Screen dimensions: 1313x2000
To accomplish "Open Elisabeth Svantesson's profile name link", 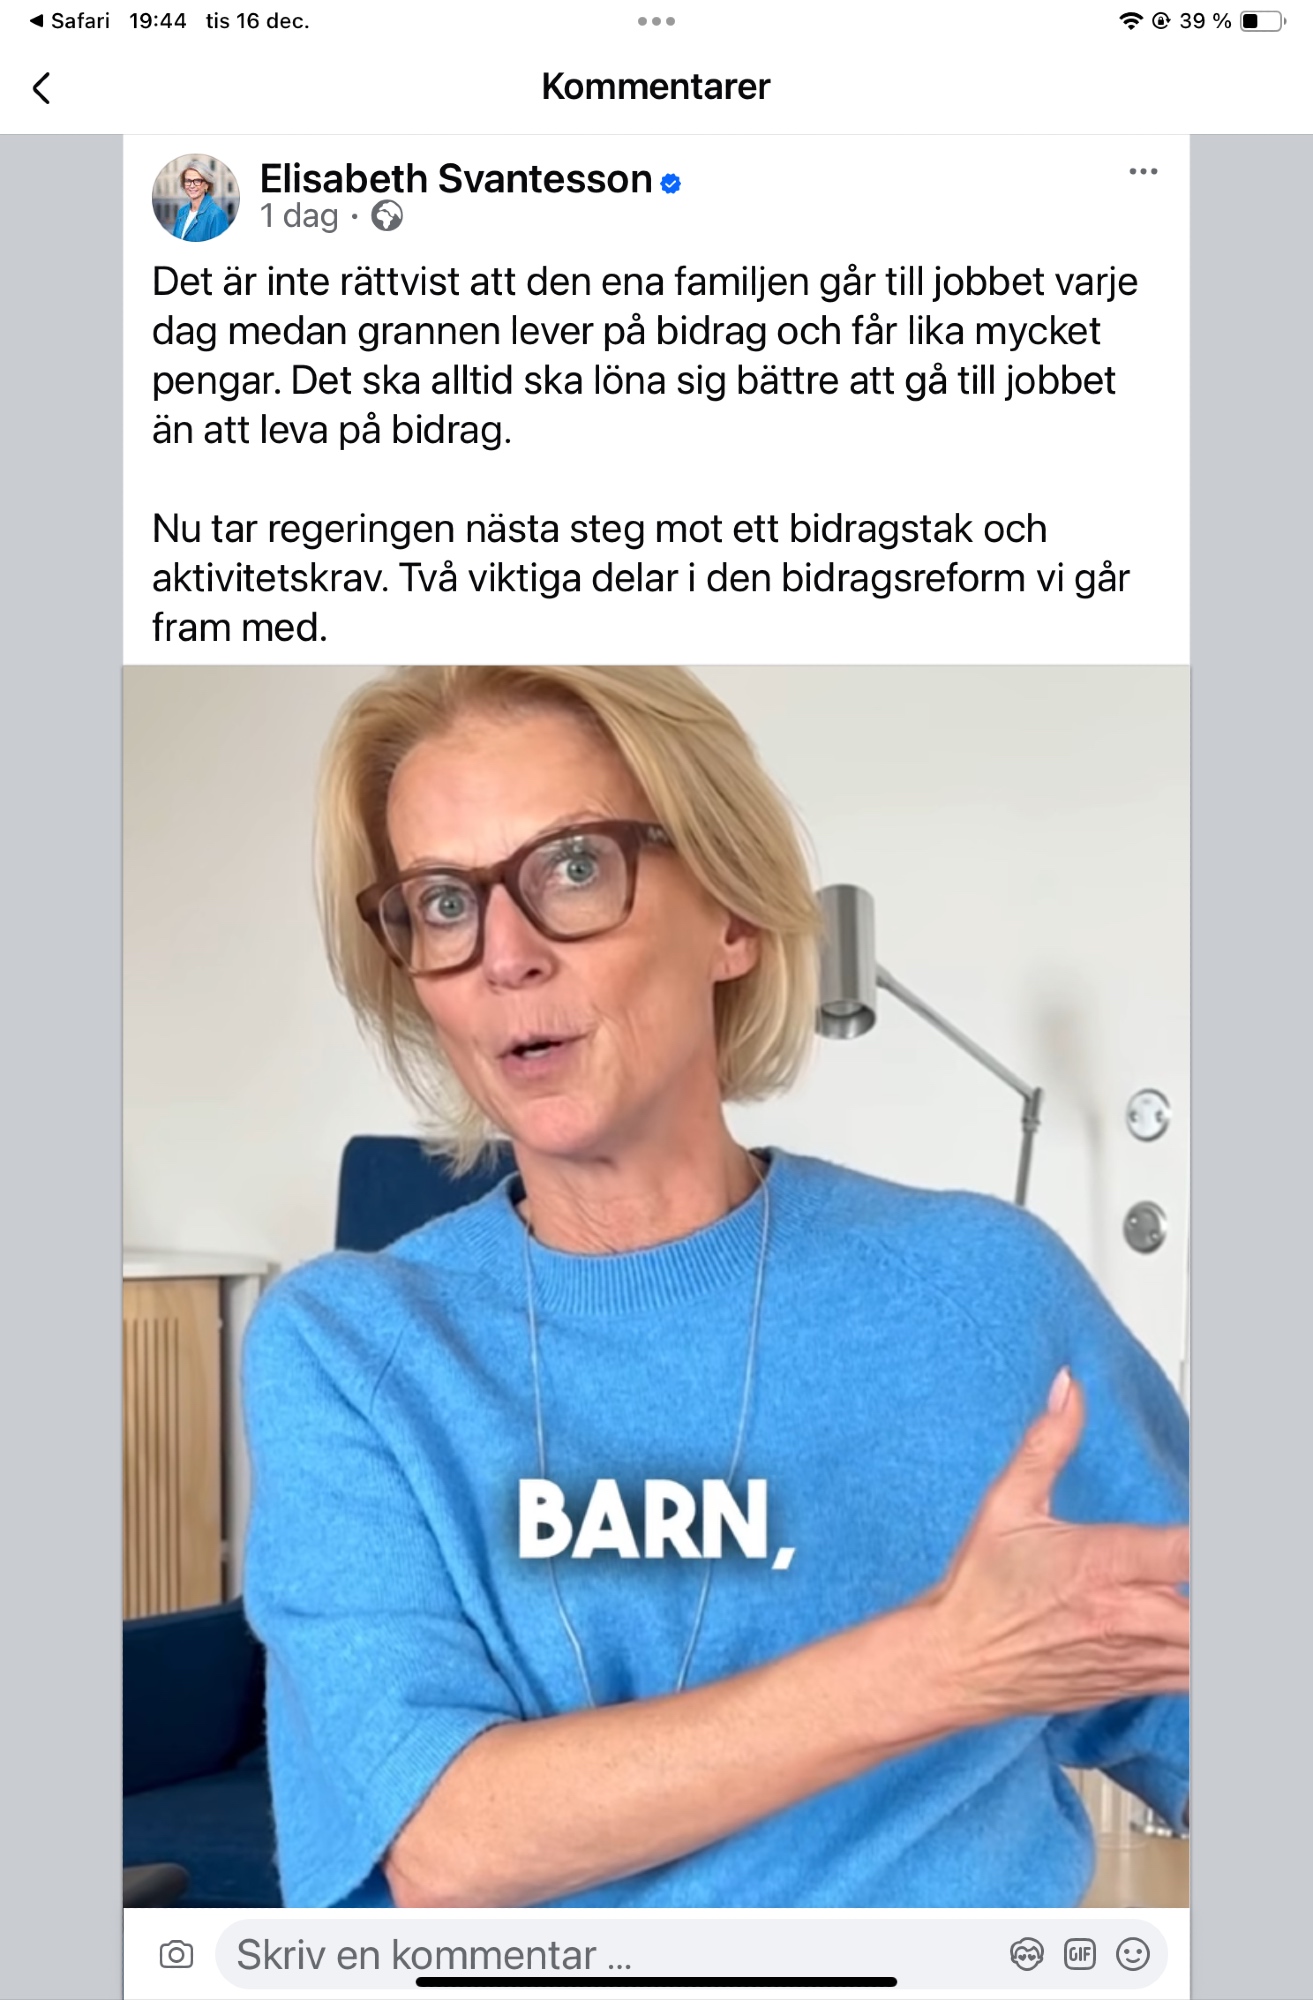I will point(456,179).
